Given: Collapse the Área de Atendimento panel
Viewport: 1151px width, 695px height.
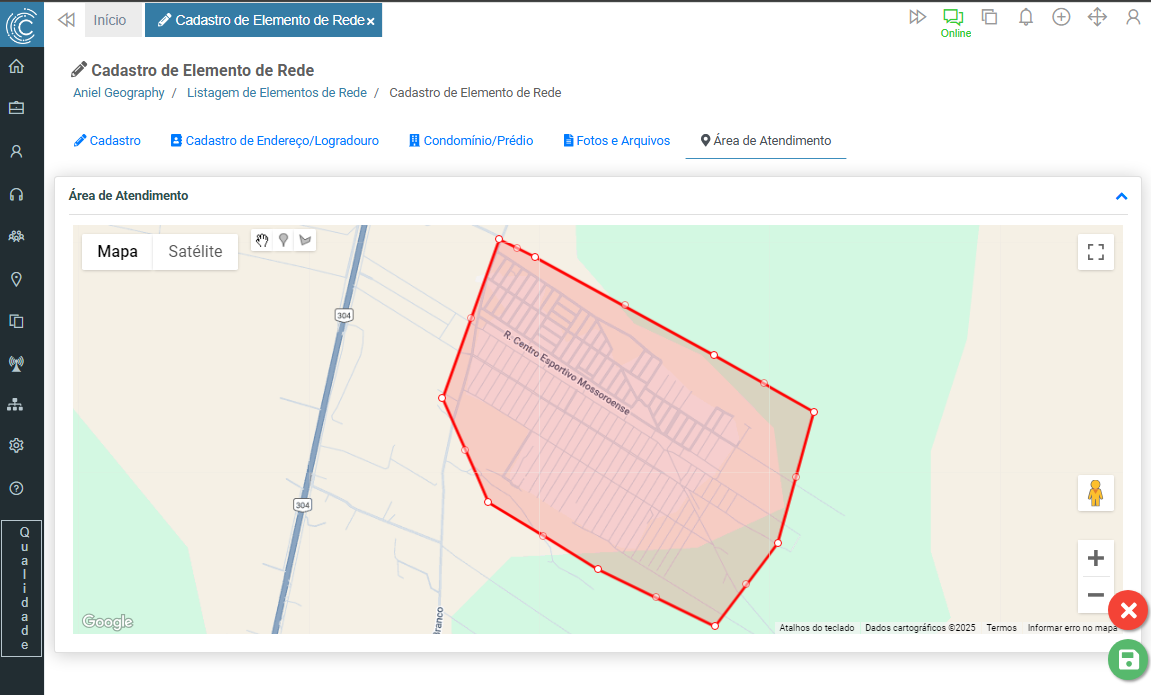Looking at the screenshot, I should coord(1121,196).
